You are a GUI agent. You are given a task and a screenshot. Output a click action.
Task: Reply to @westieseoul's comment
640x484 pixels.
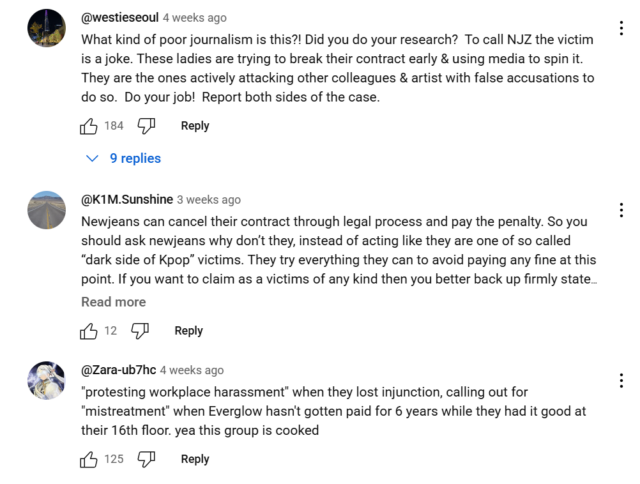point(195,126)
